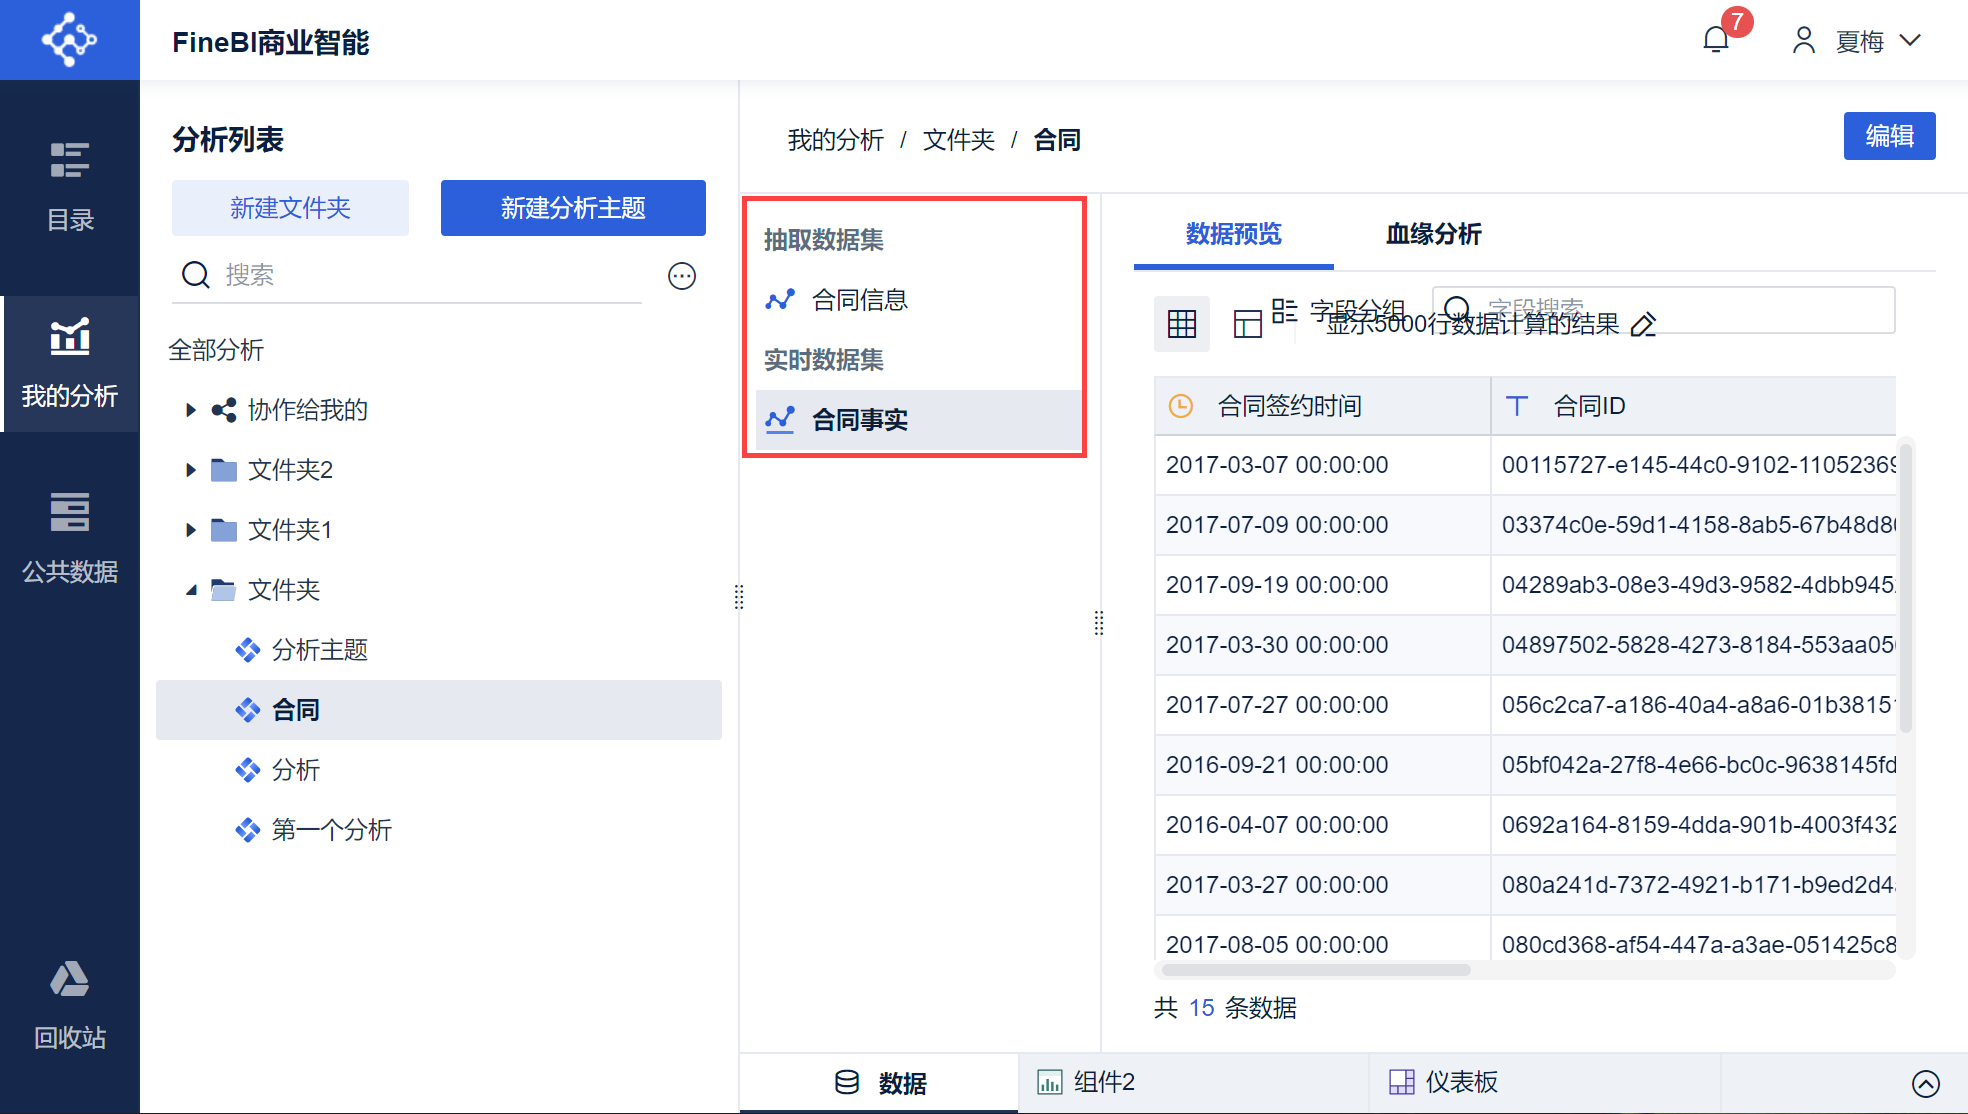Viewport: 1968px width, 1114px height.
Task: Open the 夏梅 user dropdown
Action: (1858, 41)
